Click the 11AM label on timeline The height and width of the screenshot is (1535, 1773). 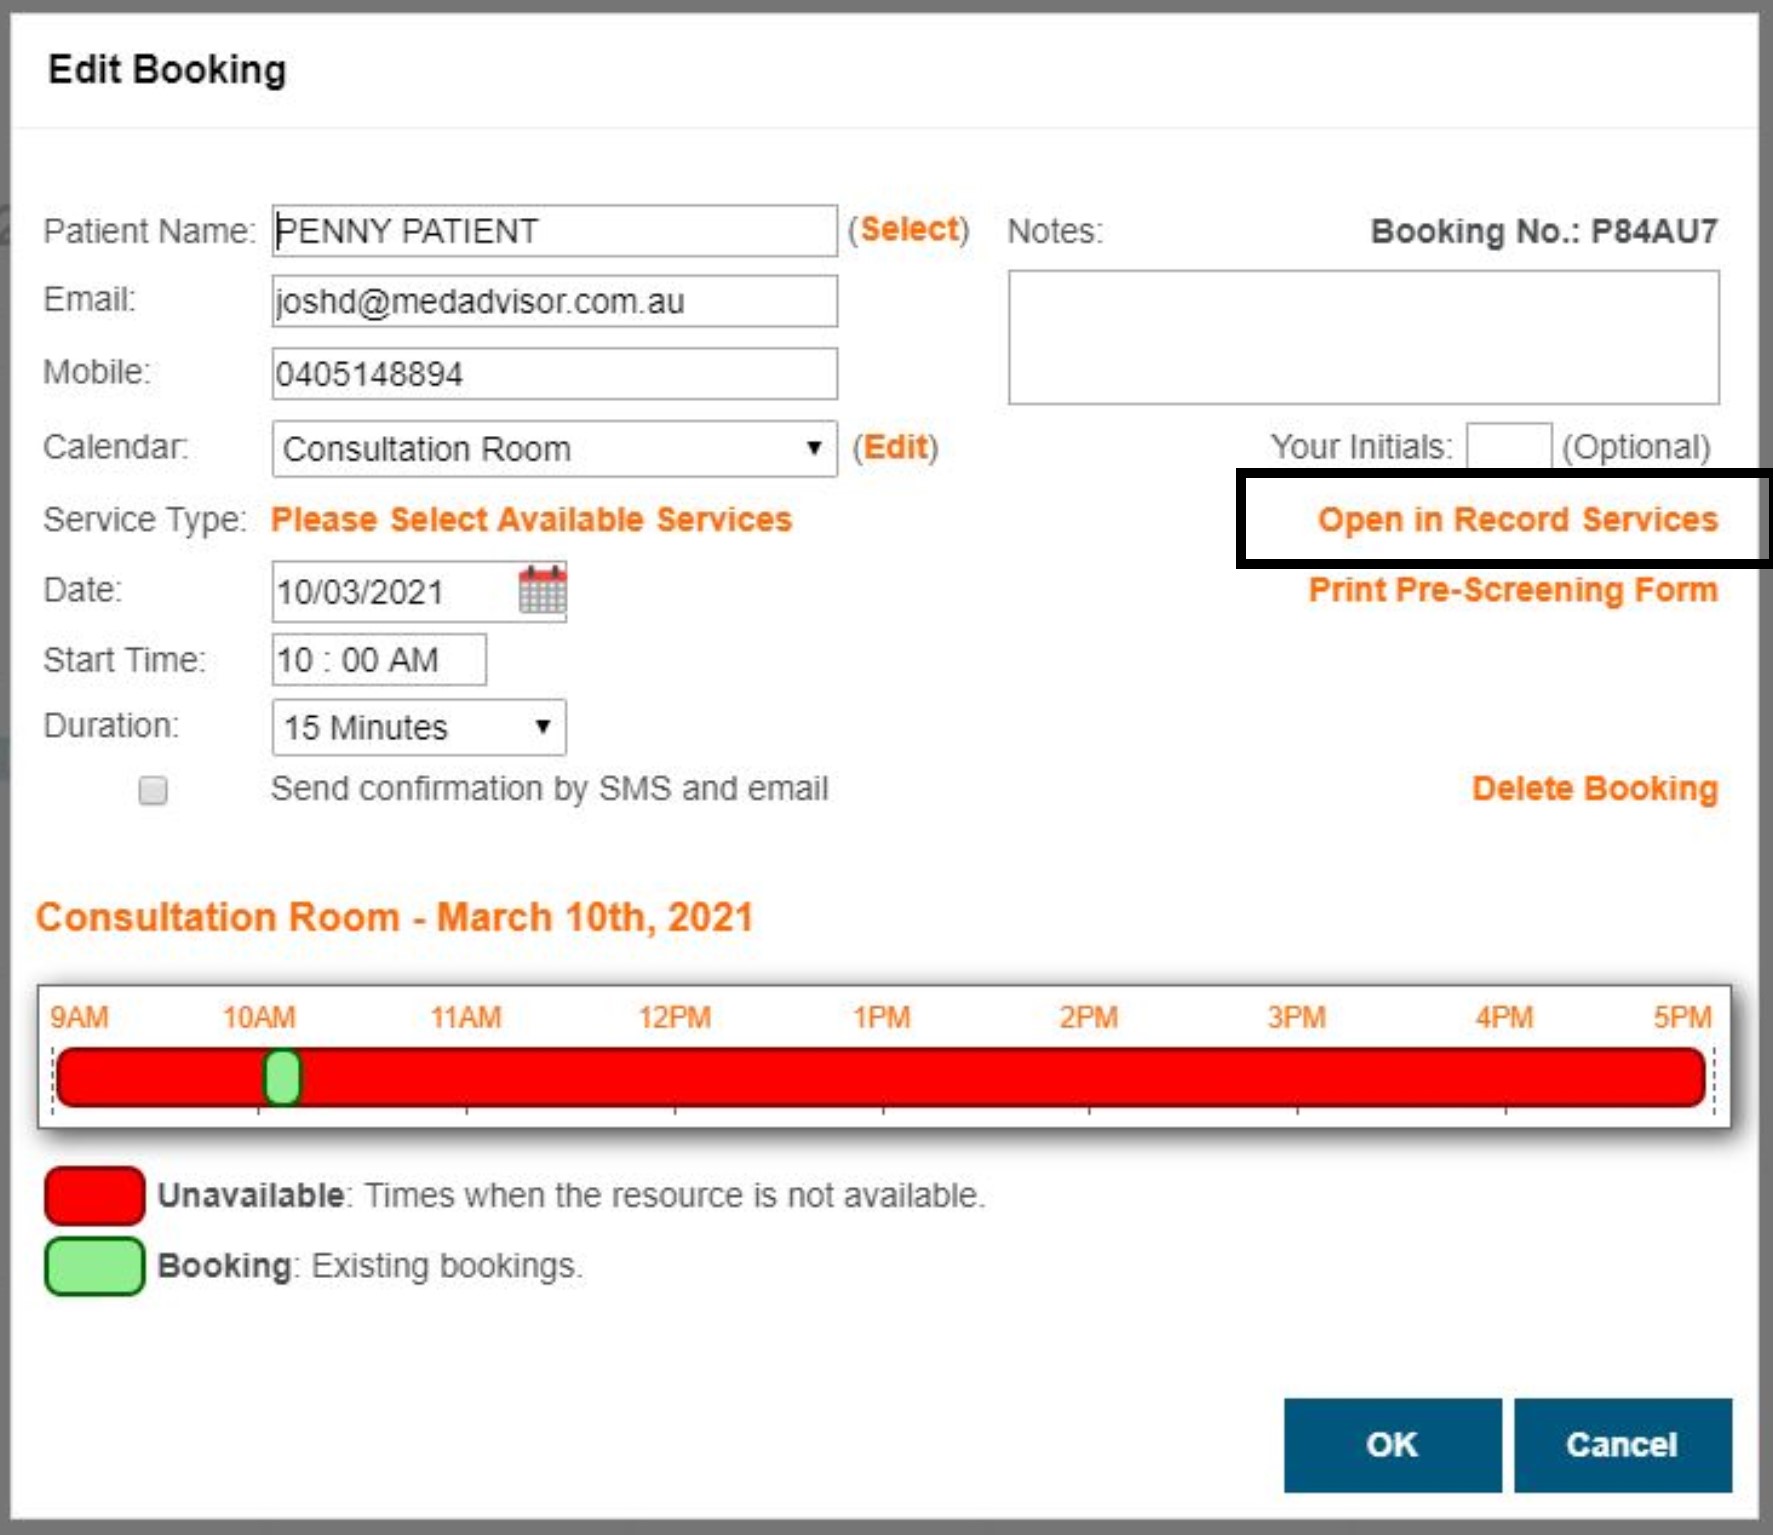pyautogui.click(x=466, y=1017)
